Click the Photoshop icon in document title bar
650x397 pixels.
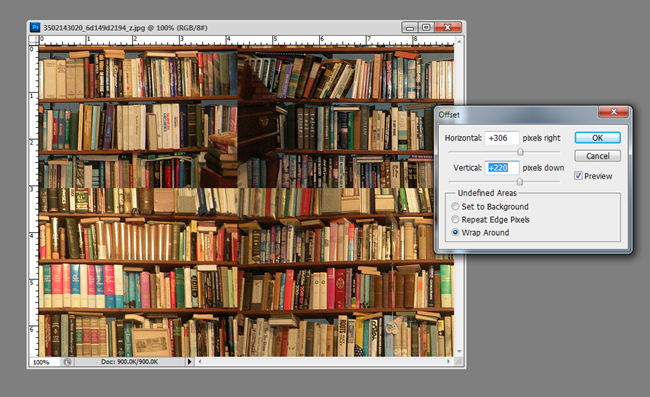(35, 27)
